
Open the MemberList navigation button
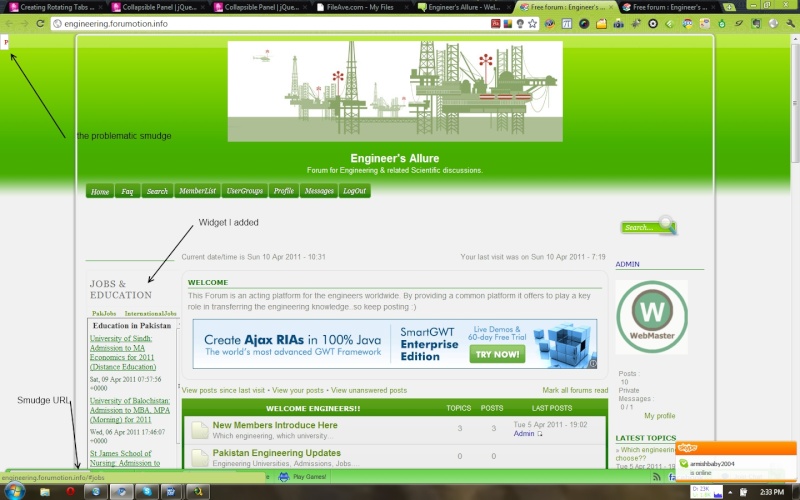point(197,191)
